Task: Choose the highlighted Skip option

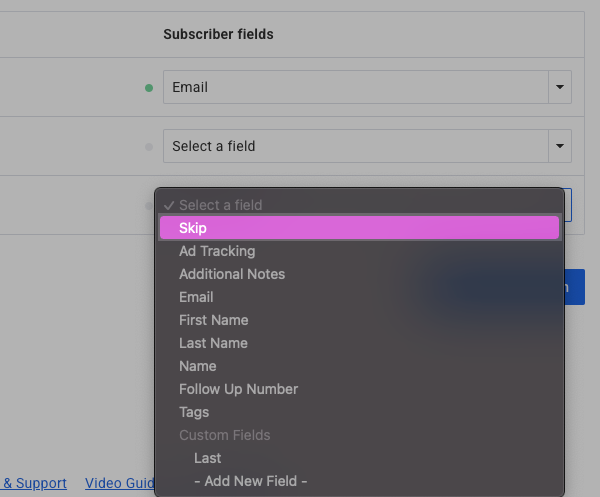Action: (x=358, y=228)
